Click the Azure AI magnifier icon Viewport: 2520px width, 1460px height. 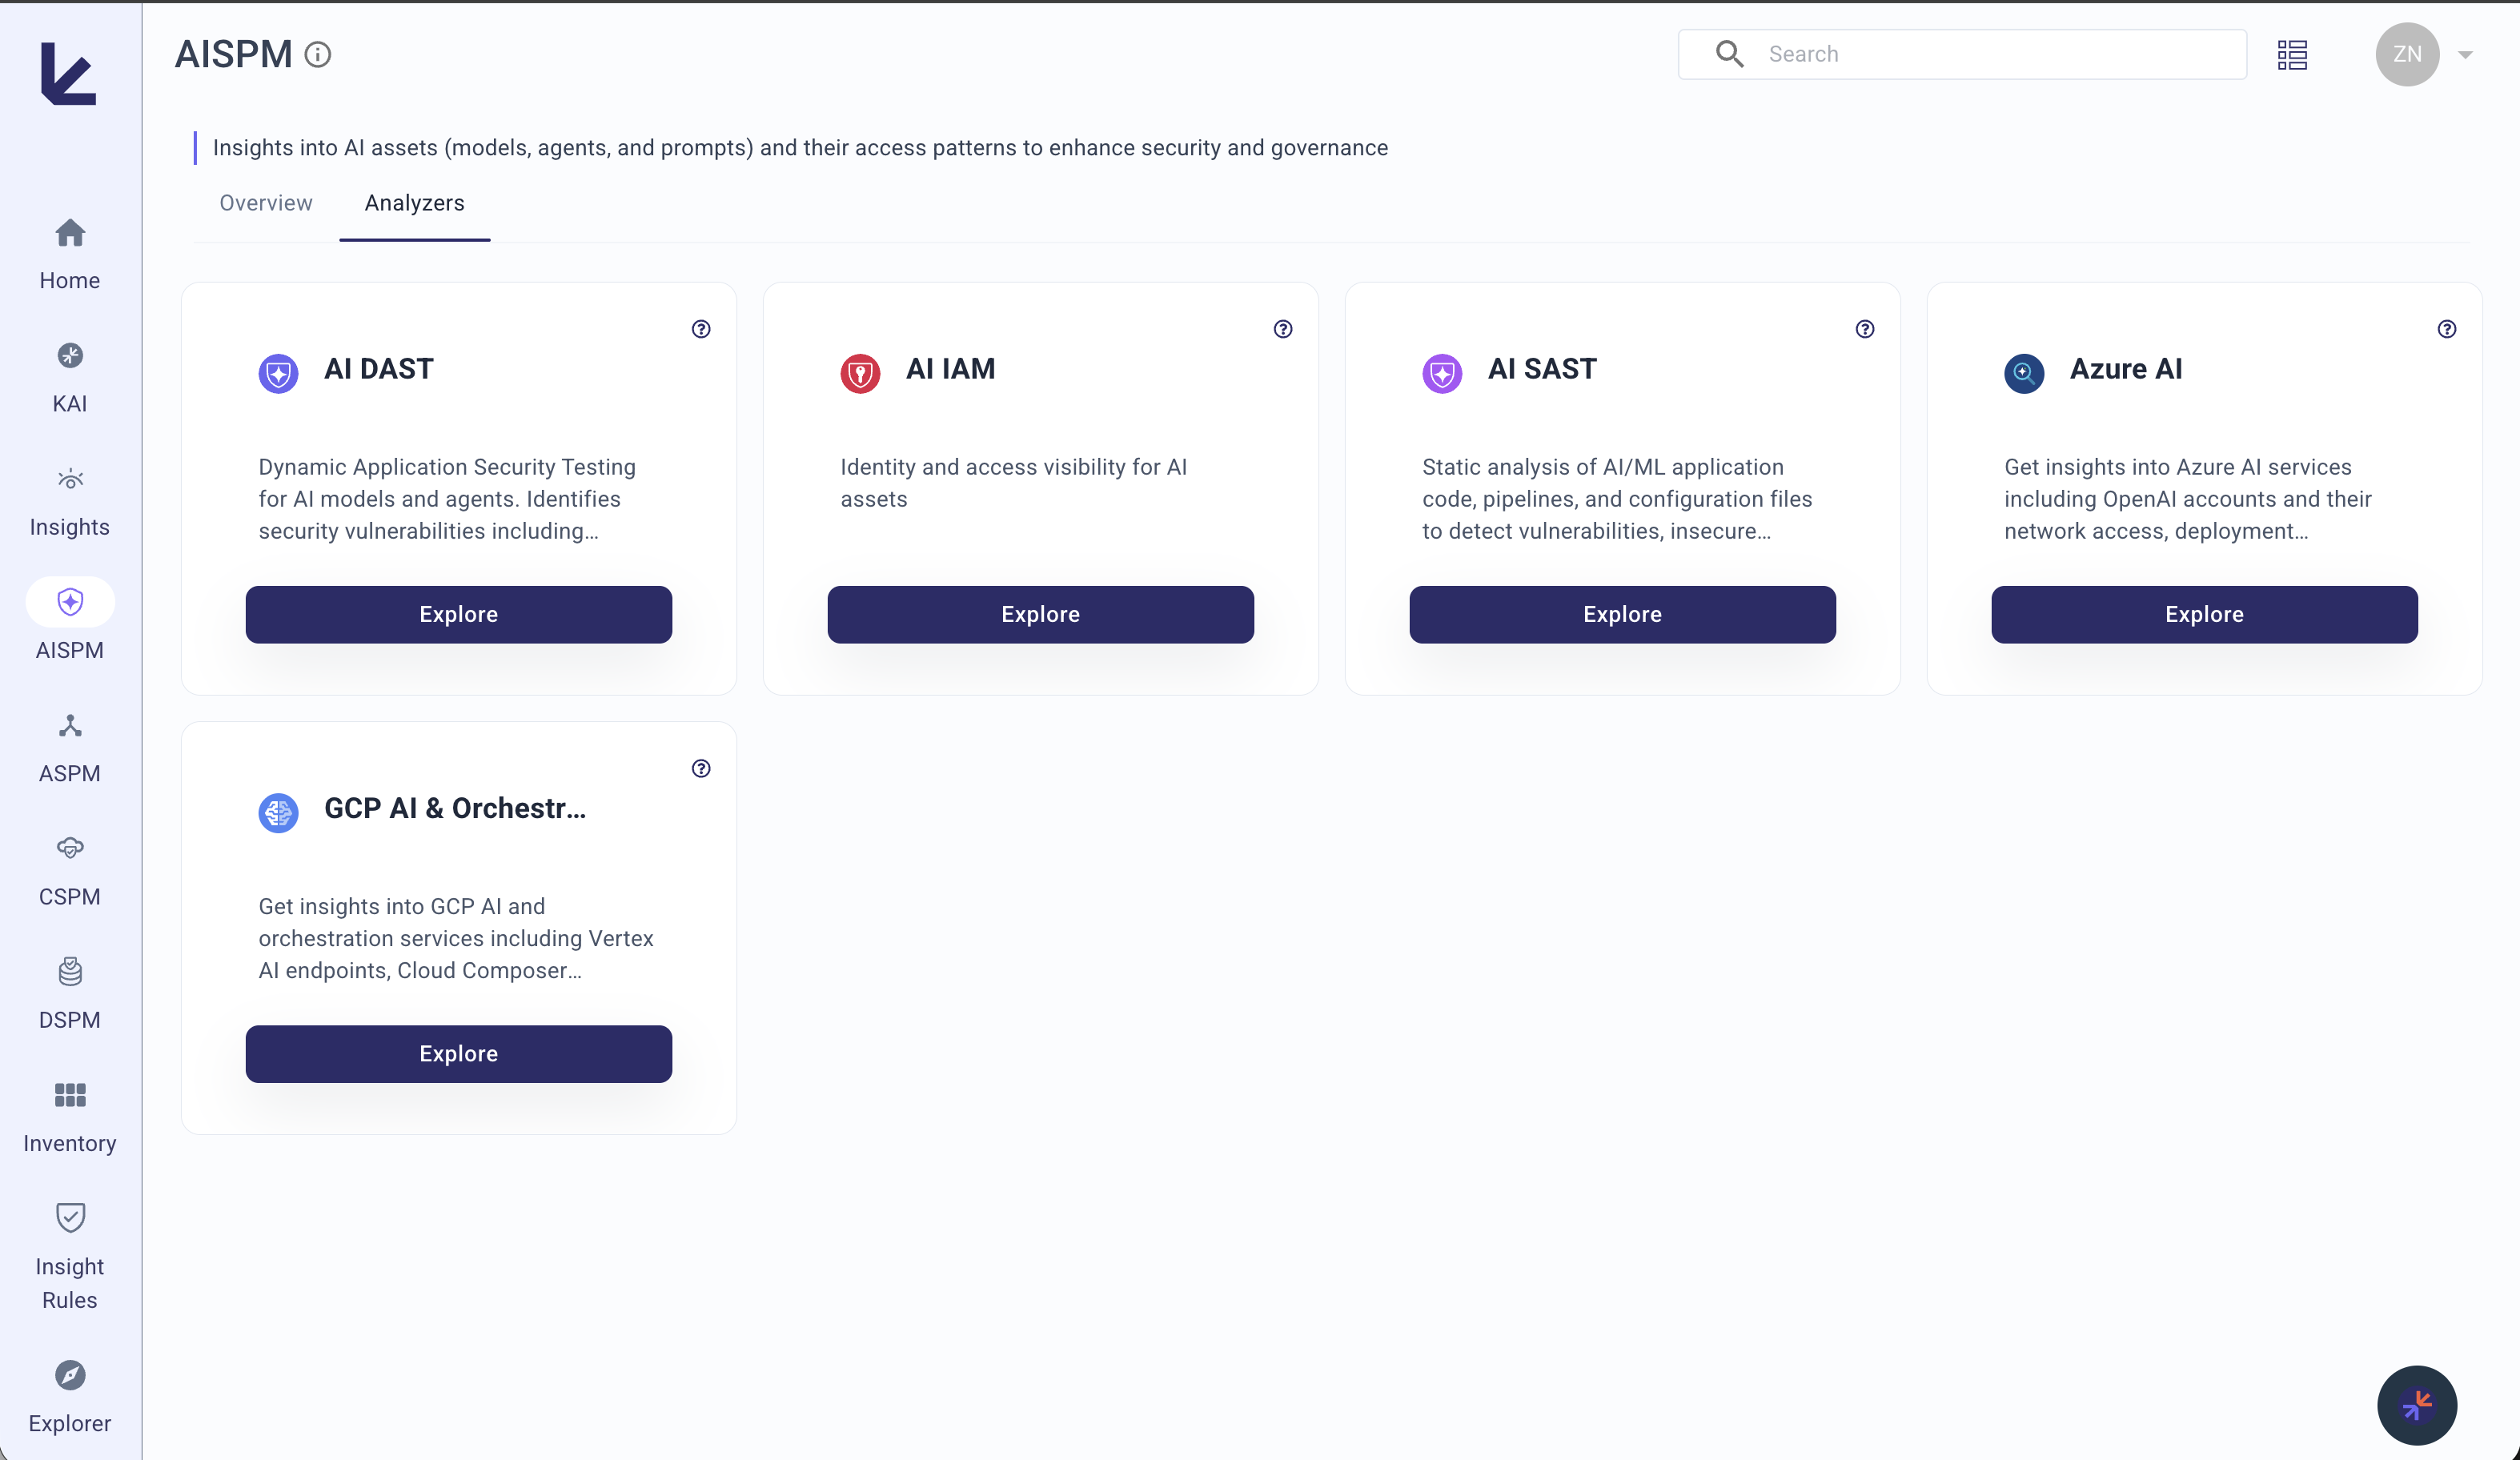click(x=2024, y=374)
